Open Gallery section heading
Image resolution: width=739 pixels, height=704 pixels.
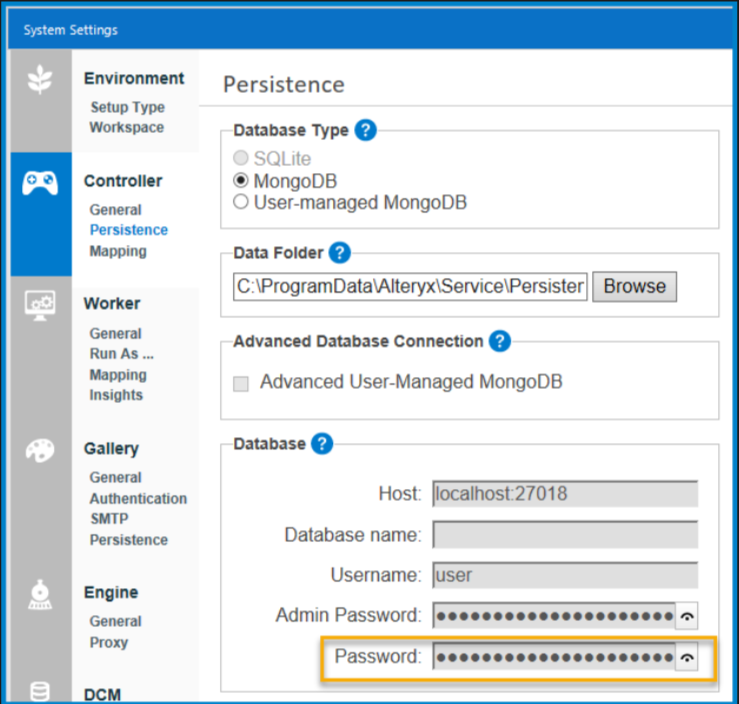pyautogui.click(x=111, y=449)
